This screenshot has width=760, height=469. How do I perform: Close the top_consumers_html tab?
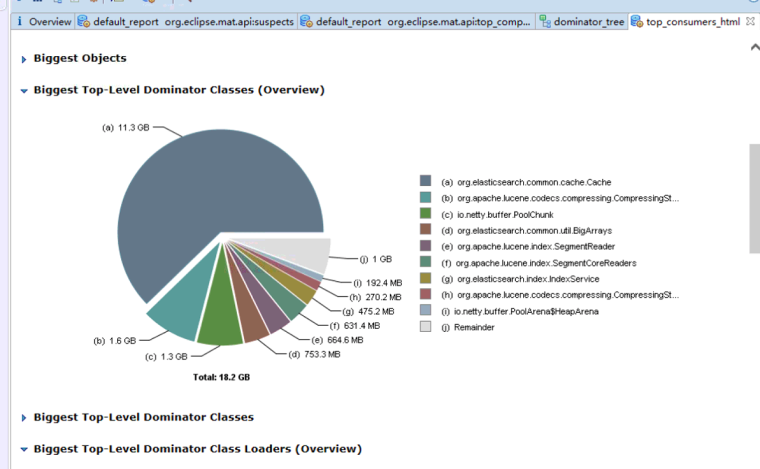point(750,21)
